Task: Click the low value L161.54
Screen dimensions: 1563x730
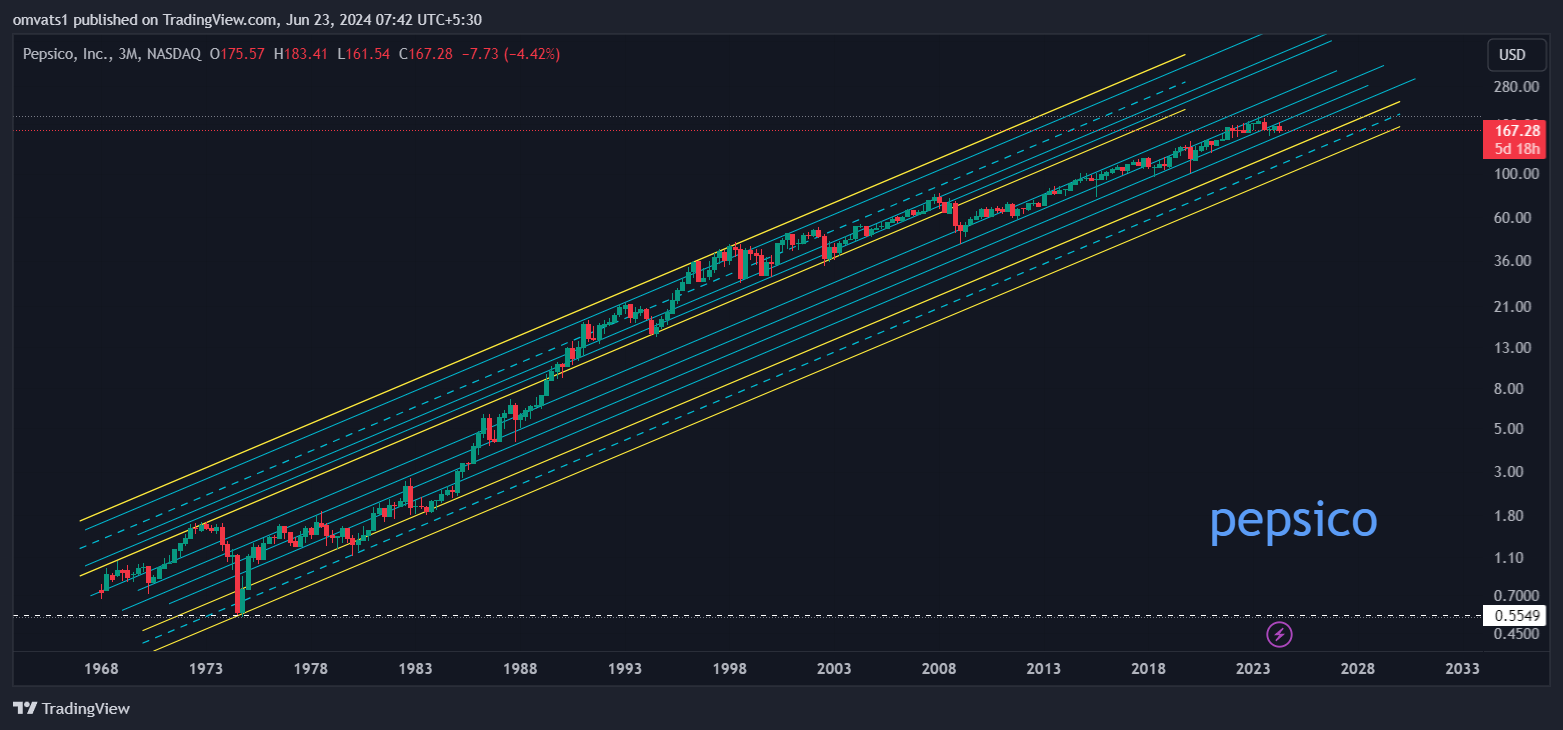Action: pos(362,54)
